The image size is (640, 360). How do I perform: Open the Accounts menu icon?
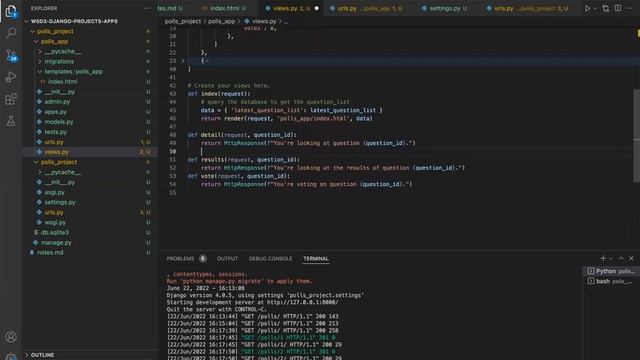11,337
